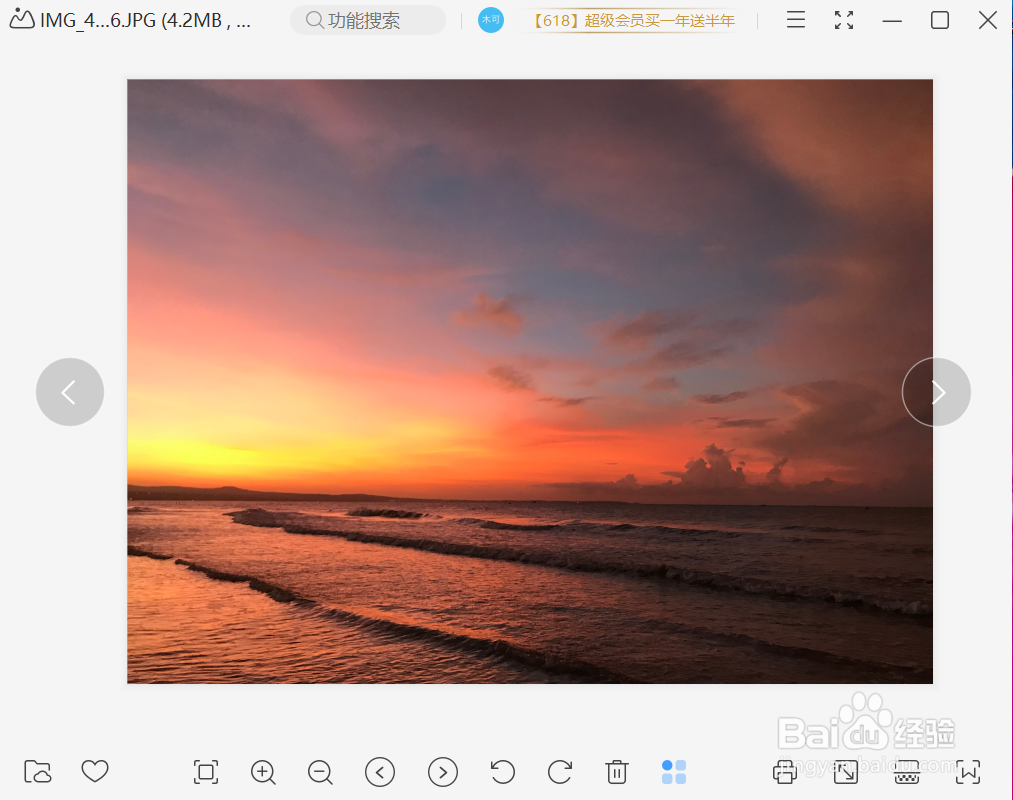Maximize the image viewer window
The height and width of the screenshot is (800, 1013).
tap(940, 20)
